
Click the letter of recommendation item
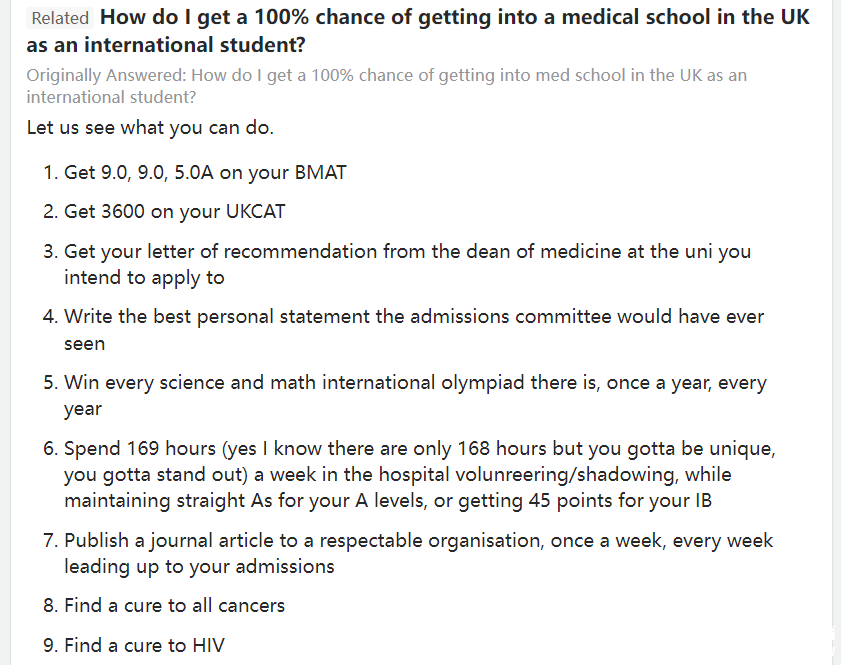397,264
